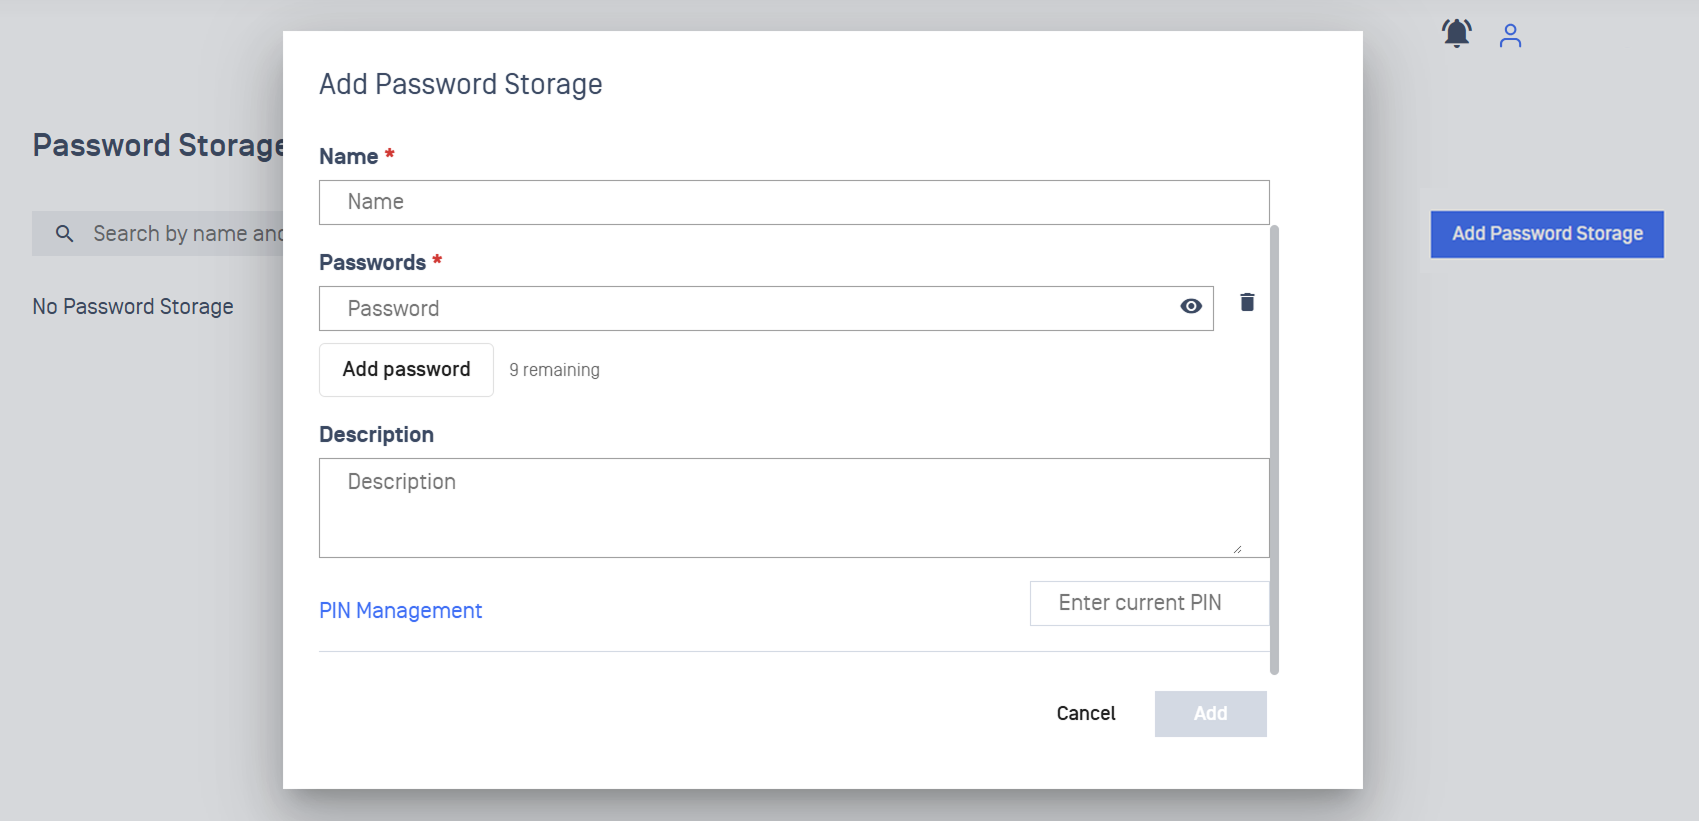
Task: Toggle password visibility eye icon
Action: click(x=1190, y=306)
